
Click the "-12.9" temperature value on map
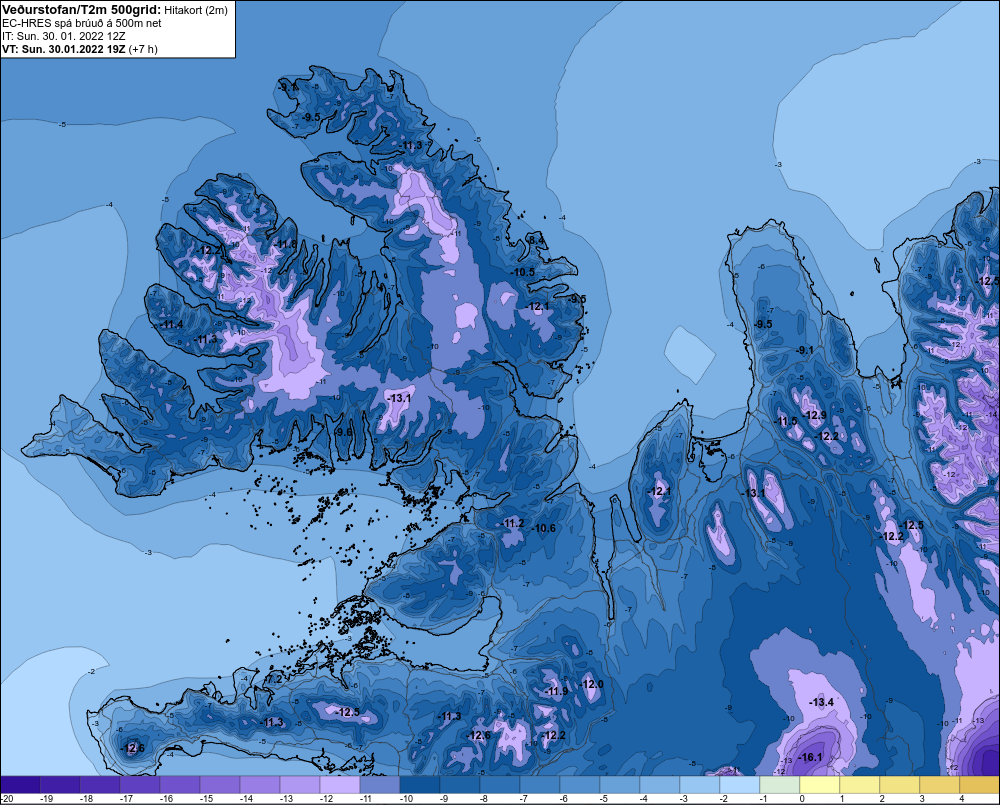point(814,415)
